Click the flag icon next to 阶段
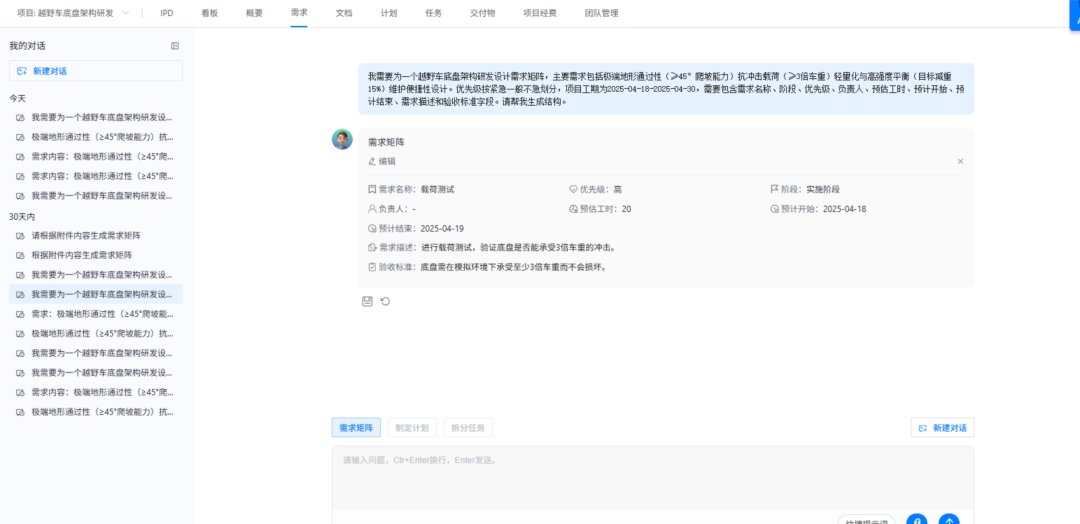 click(775, 189)
